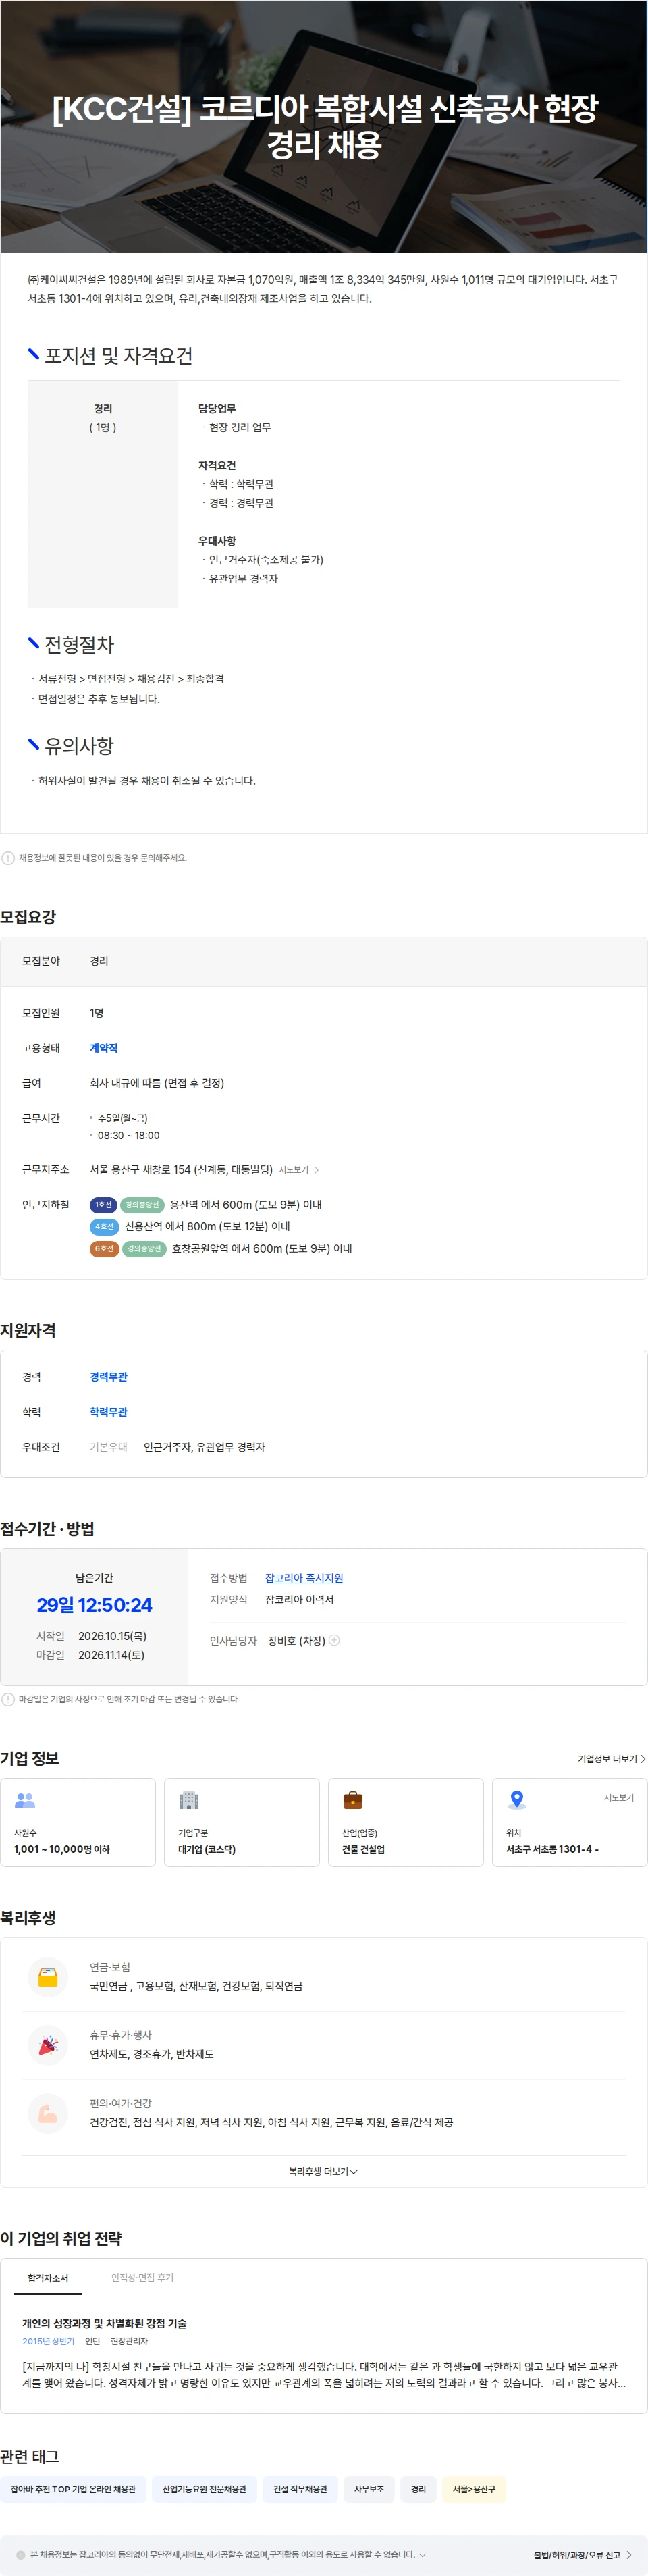
Task: Click the 6호선 subway line badge
Action: pyautogui.click(x=104, y=1248)
